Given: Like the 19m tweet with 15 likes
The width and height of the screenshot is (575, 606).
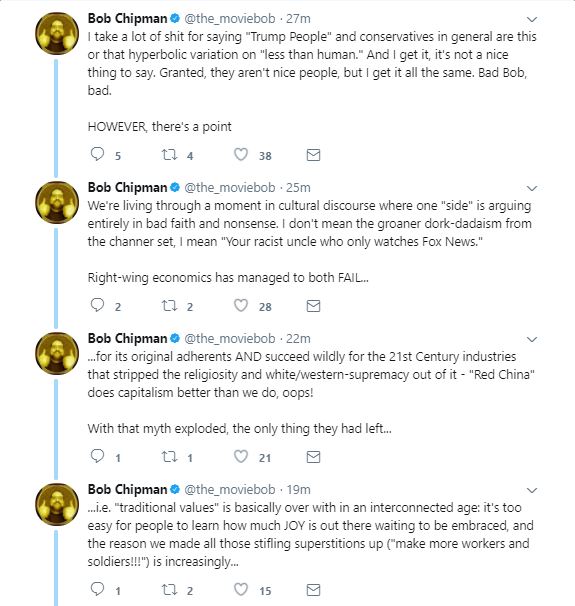Looking at the screenshot, I should click(x=241, y=590).
